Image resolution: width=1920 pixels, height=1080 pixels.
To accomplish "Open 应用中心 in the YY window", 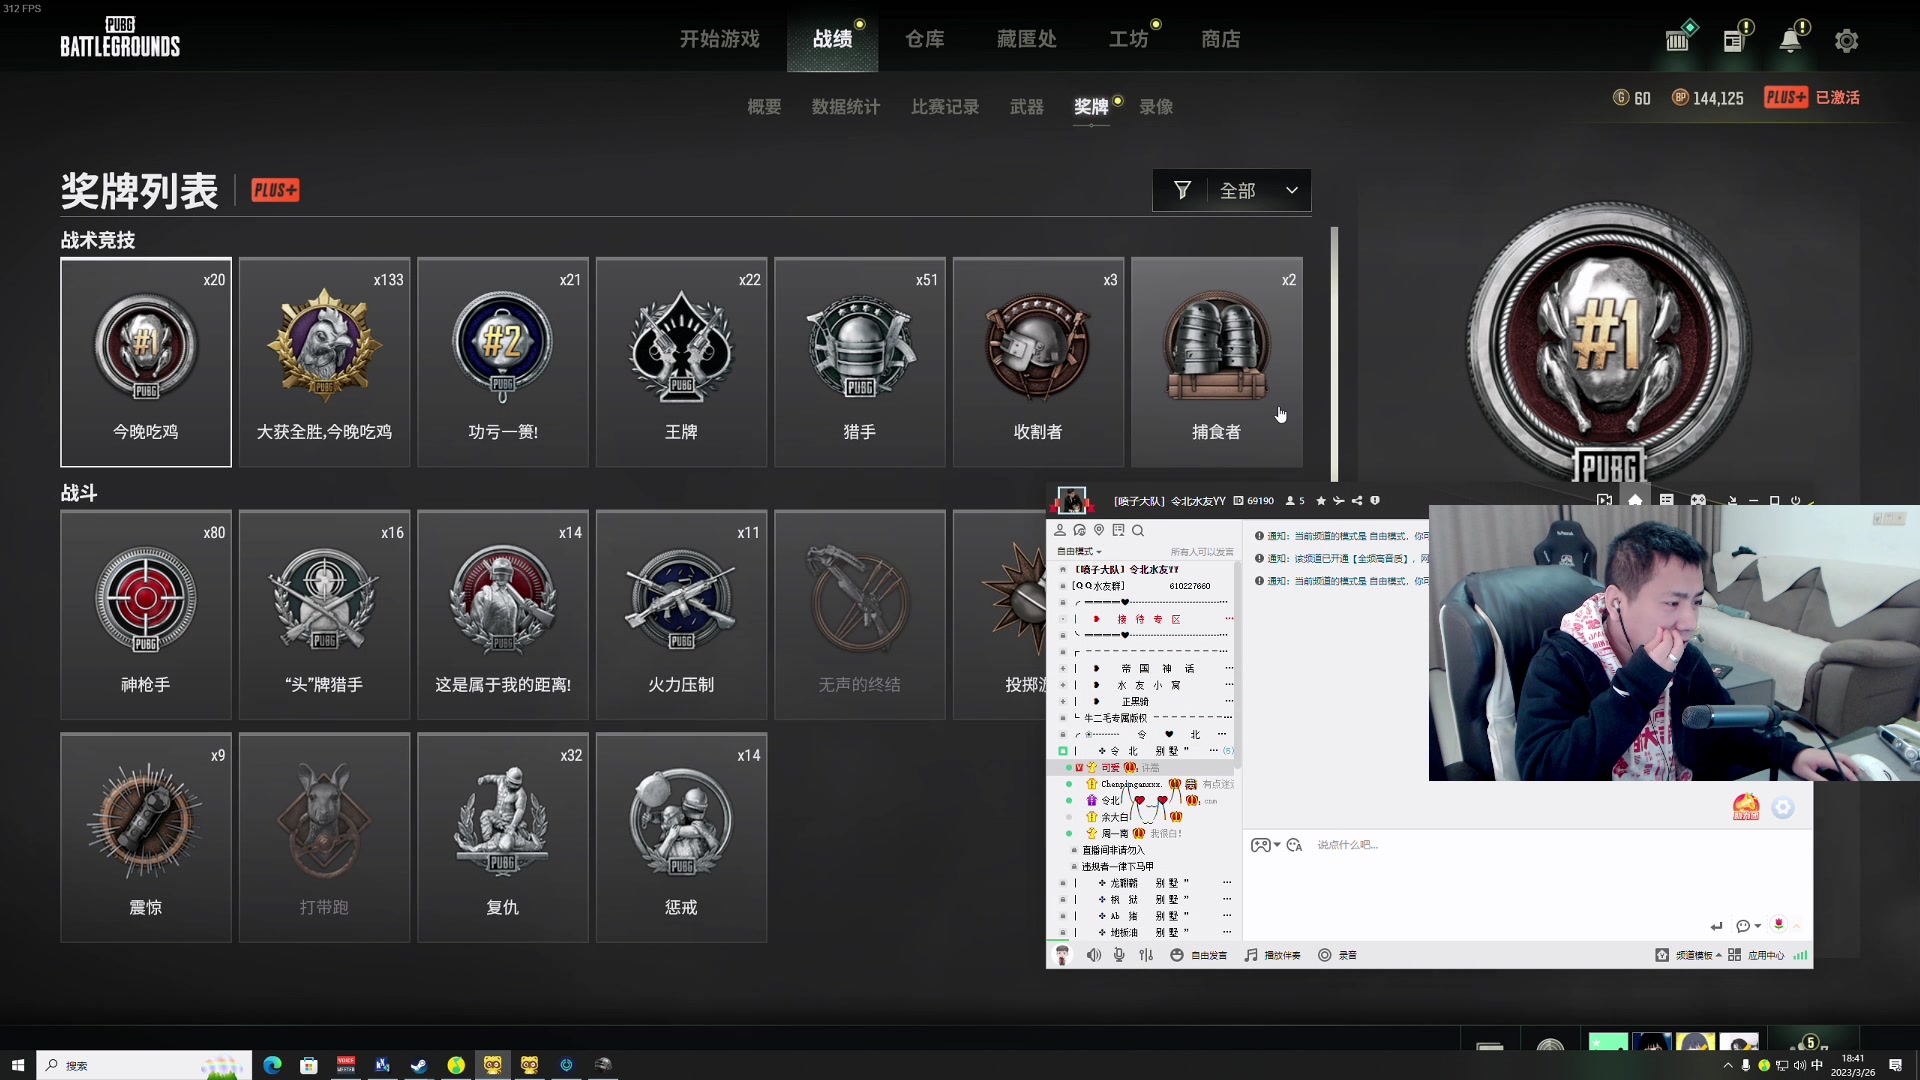I will coord(1756,955).
